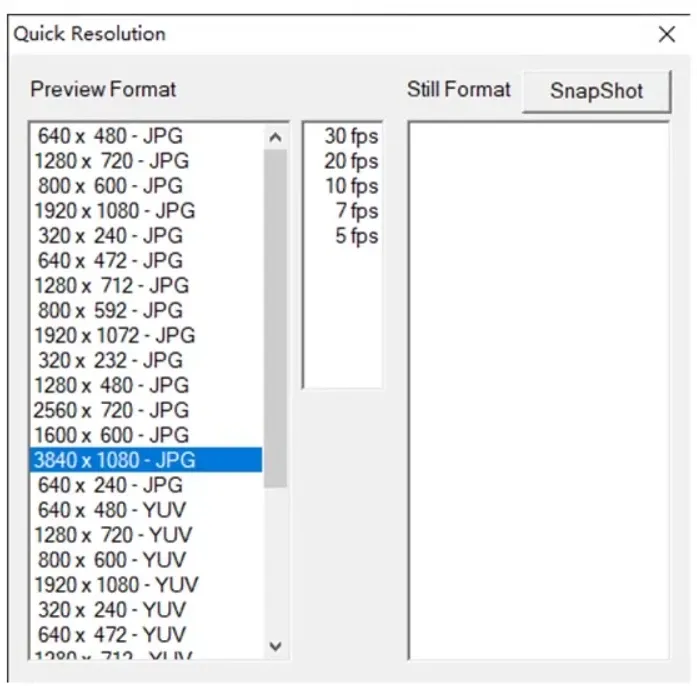The height and width of the screenshot is (686, 697).
Task: Select 640 x 472 - JPG preview format
Action: point(146,261)
